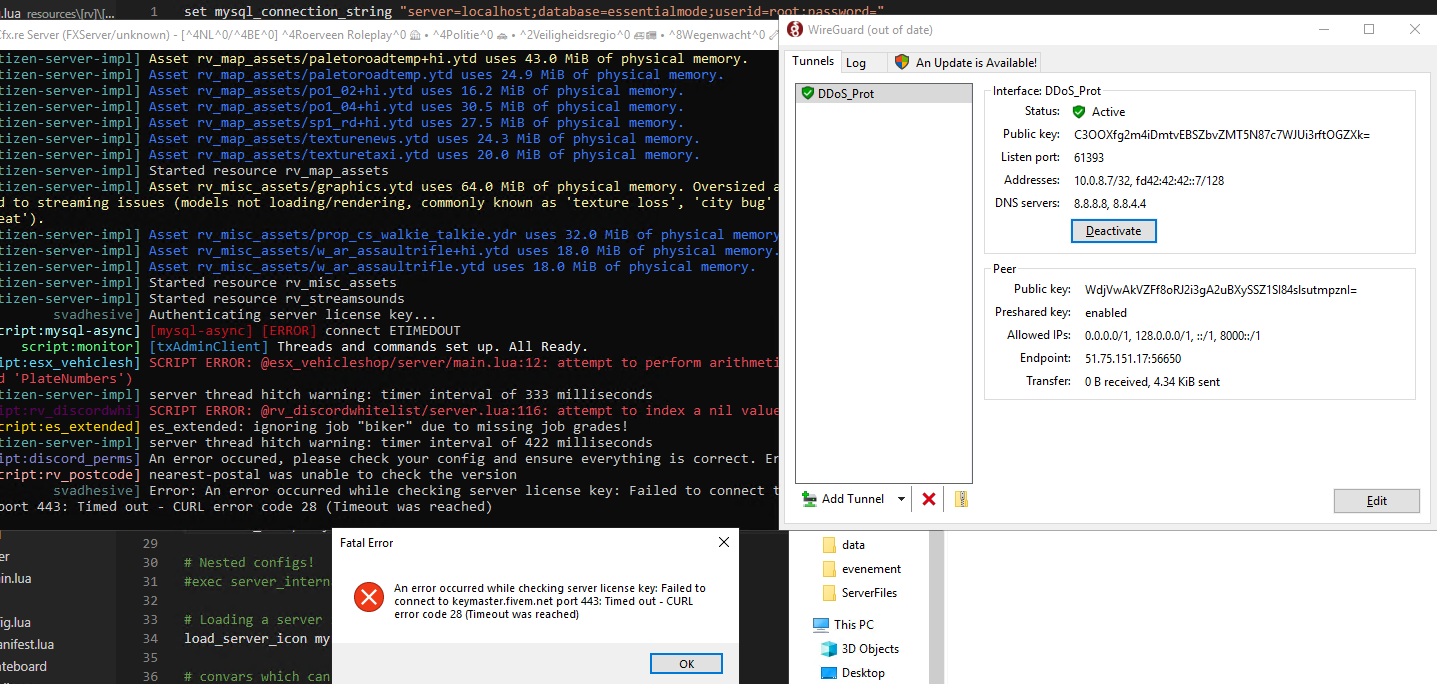Select the This PC computer icon
The height and width of the screenshot is (684, 1437).
pyautogui.click(x=820, y=625)
